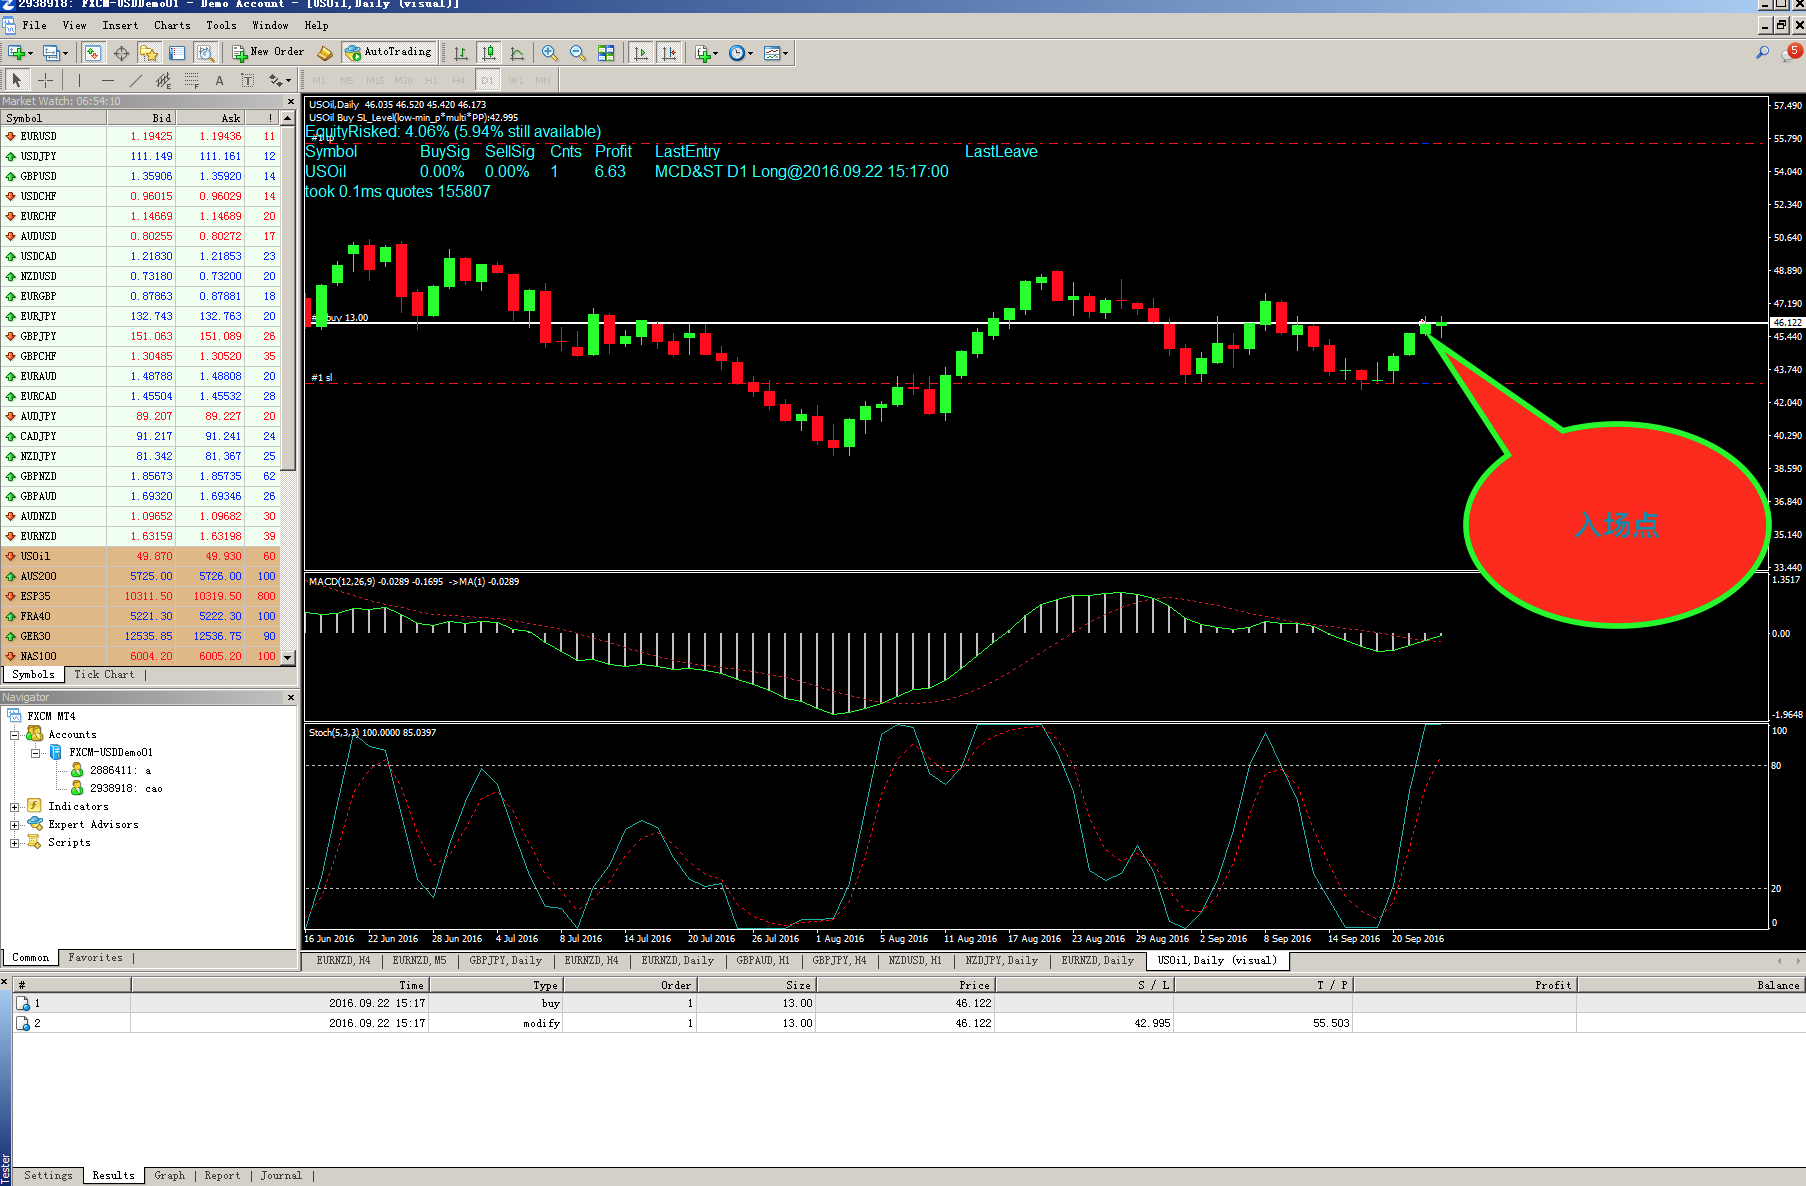
Task: Close the Tester panel
Action: point(5,982)
